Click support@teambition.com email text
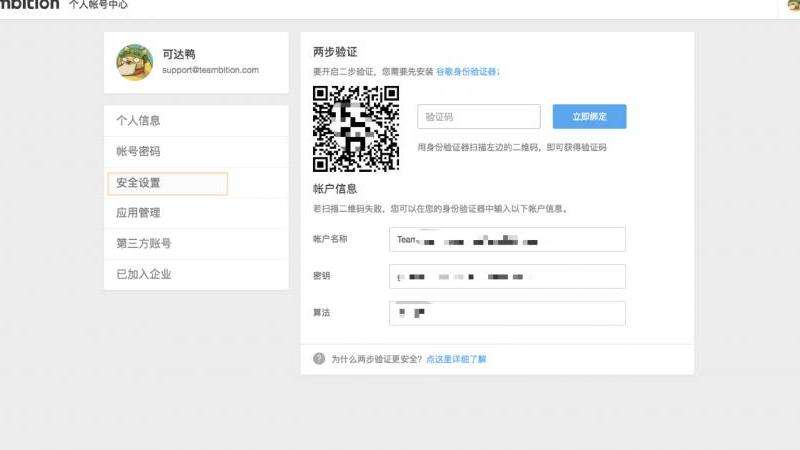 coord(210,70)
